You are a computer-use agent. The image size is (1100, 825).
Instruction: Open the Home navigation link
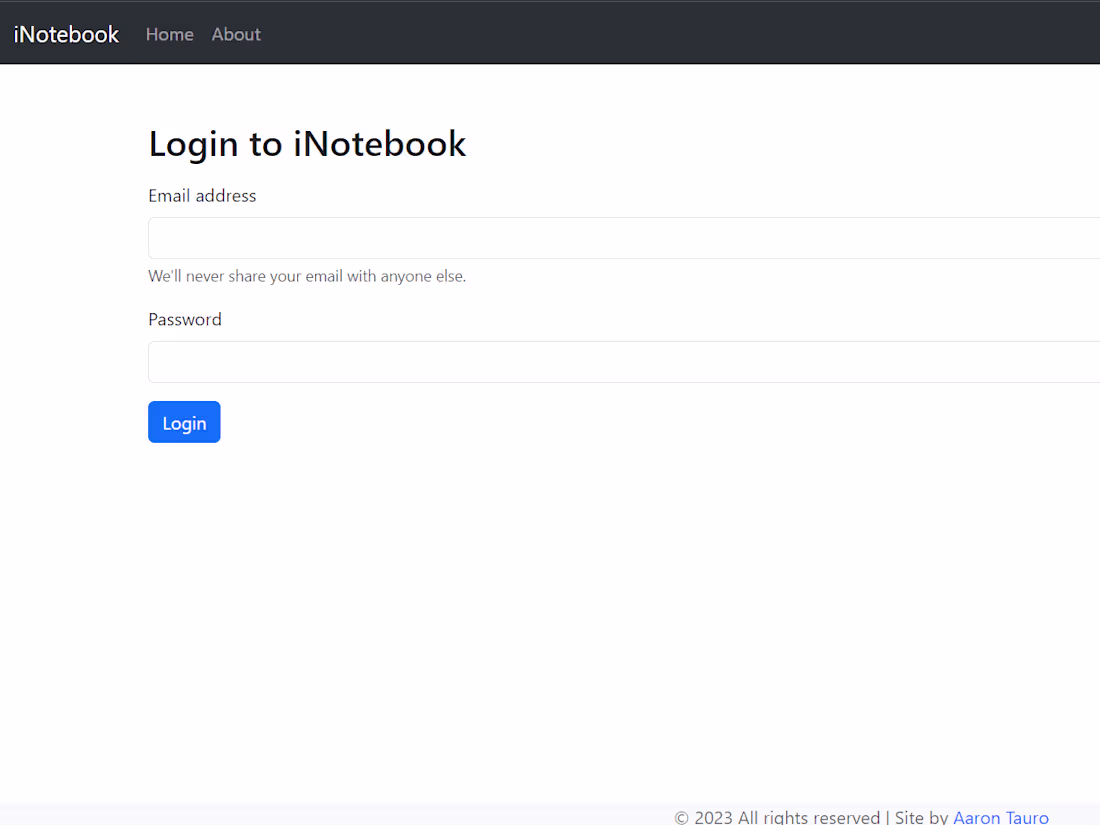pos(169,33)
